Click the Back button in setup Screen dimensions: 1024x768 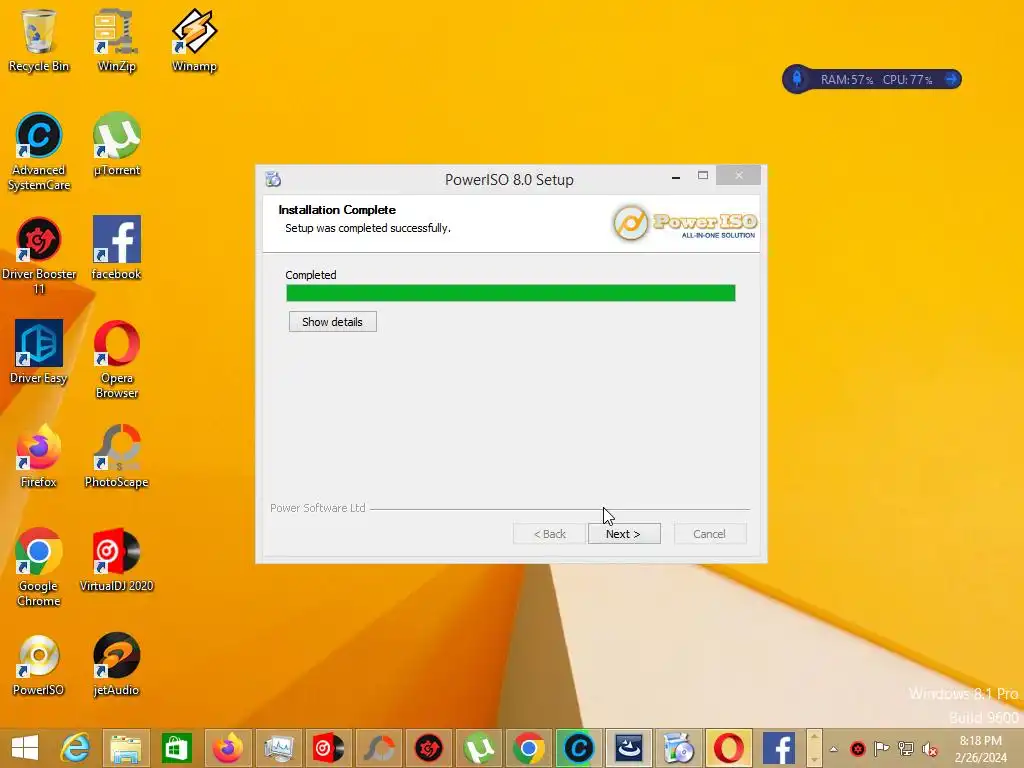(x=549, y=534)
